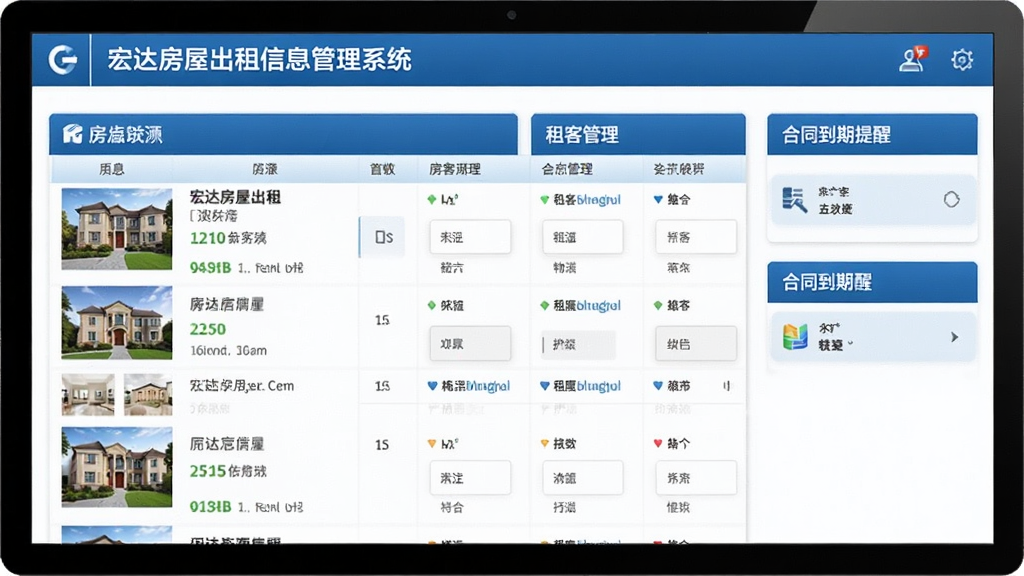This screenshot has height=576, width=1024.
Task: Click the last grey box in the 2250 row
Action: pos(696,344)
